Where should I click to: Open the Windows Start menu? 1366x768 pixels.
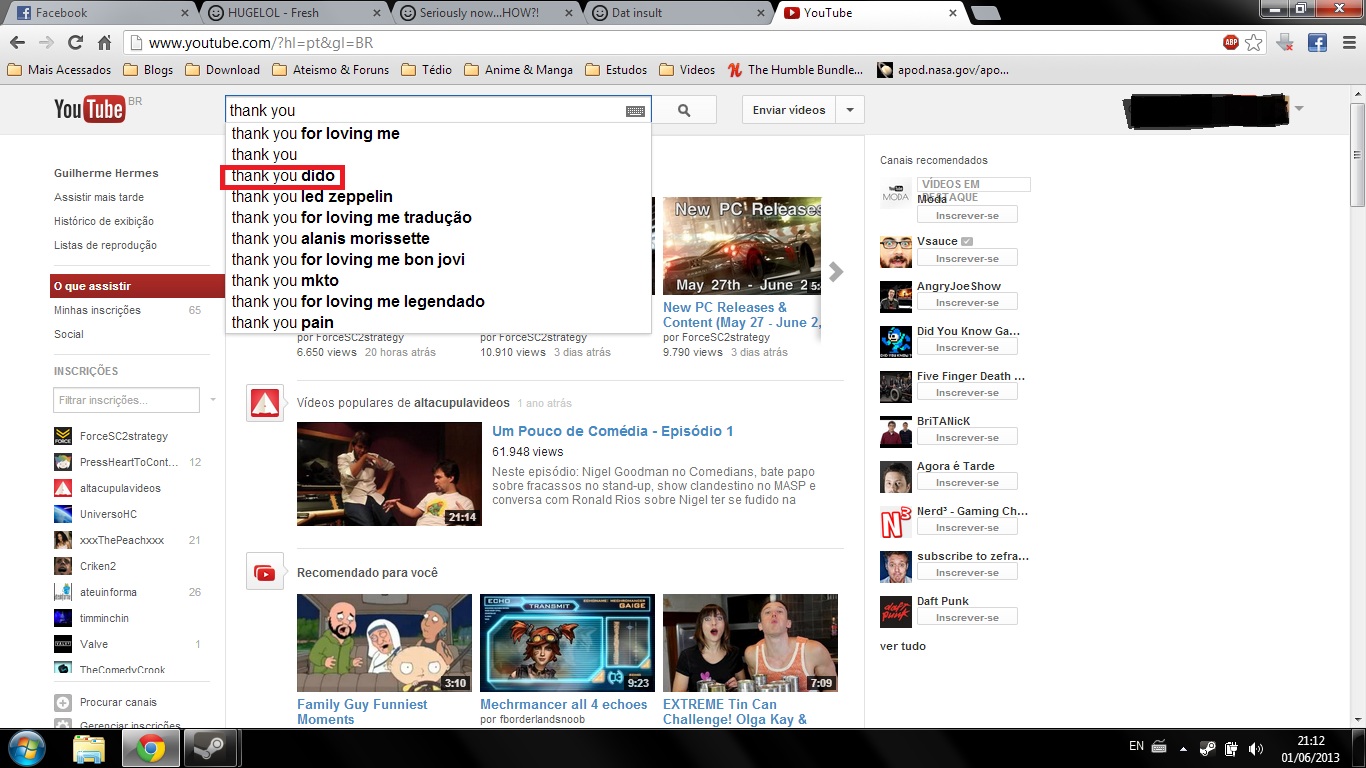[x=25, y=747]
